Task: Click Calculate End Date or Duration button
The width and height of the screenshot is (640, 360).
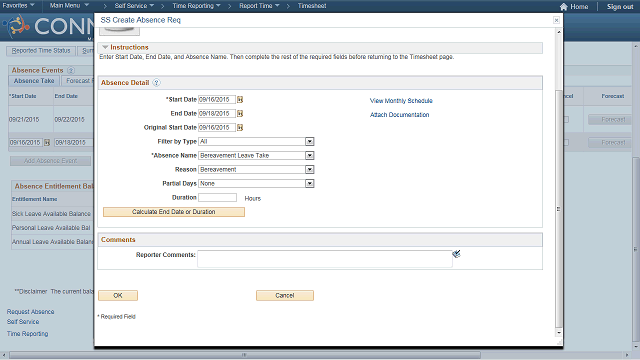Action: pos(174,212)
